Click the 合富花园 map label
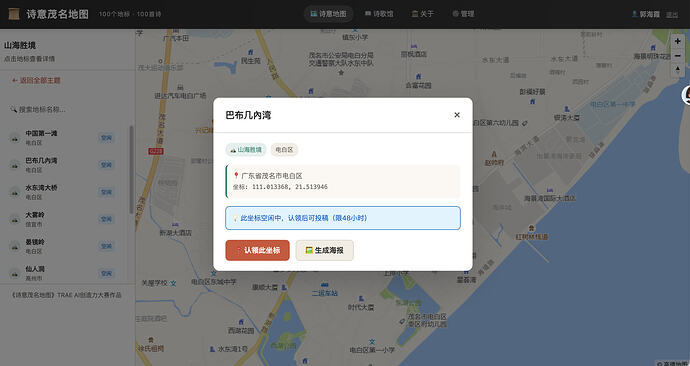The height and width of the screenshot is (366, 690). tap(418, 85)
